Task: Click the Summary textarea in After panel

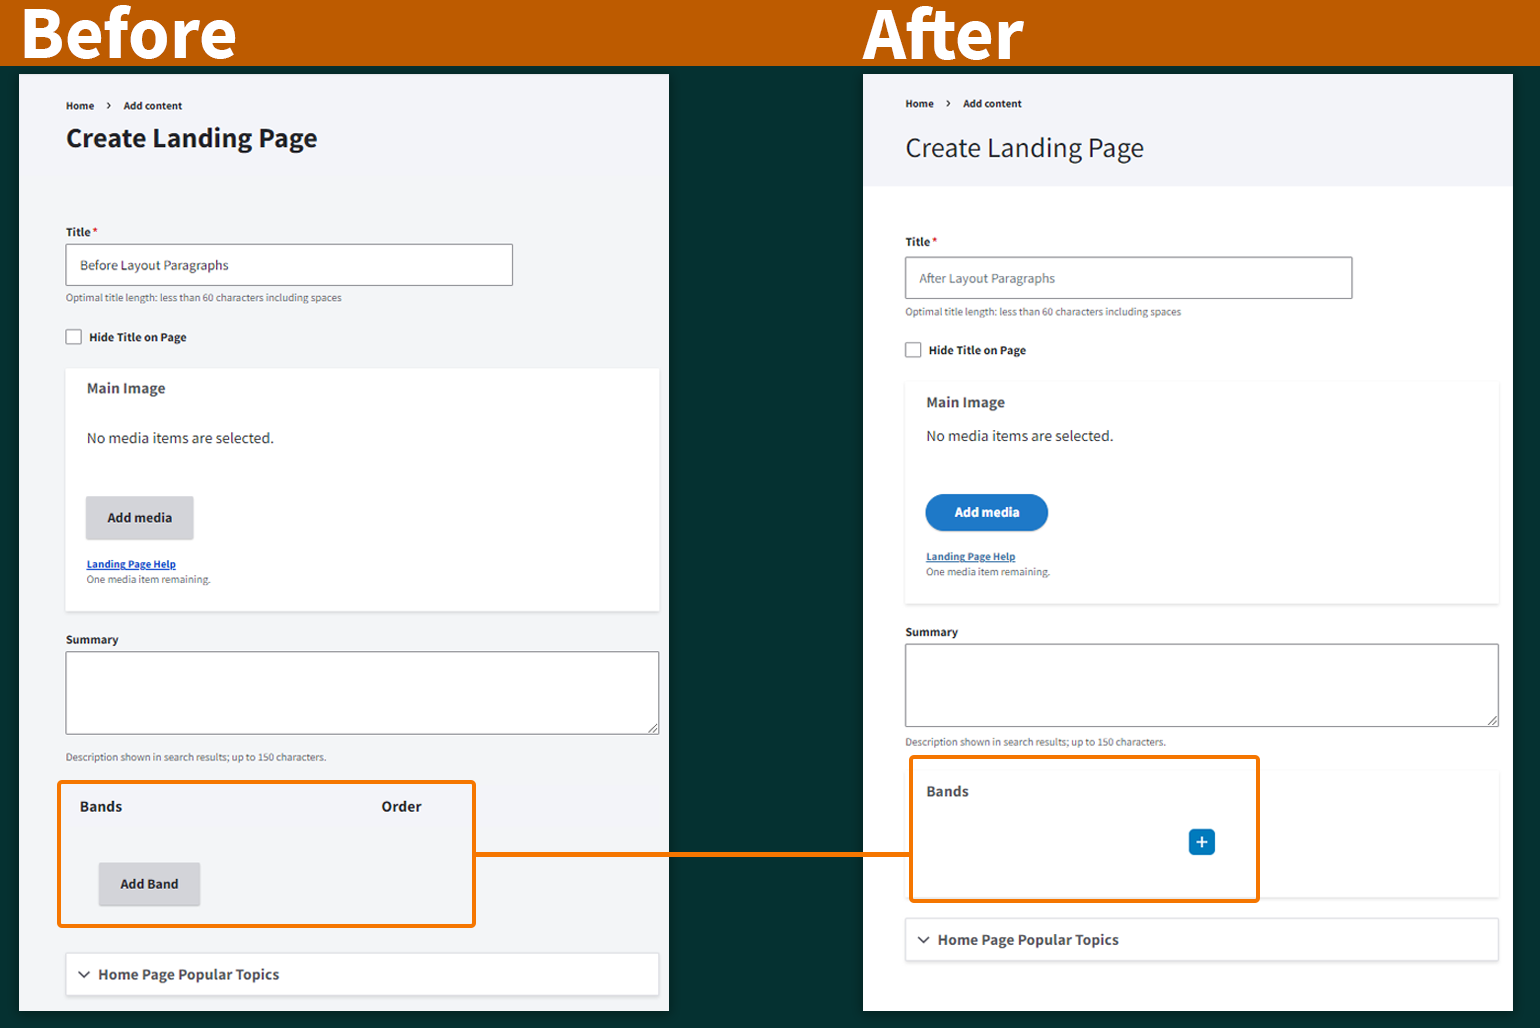Action: 1202,685
